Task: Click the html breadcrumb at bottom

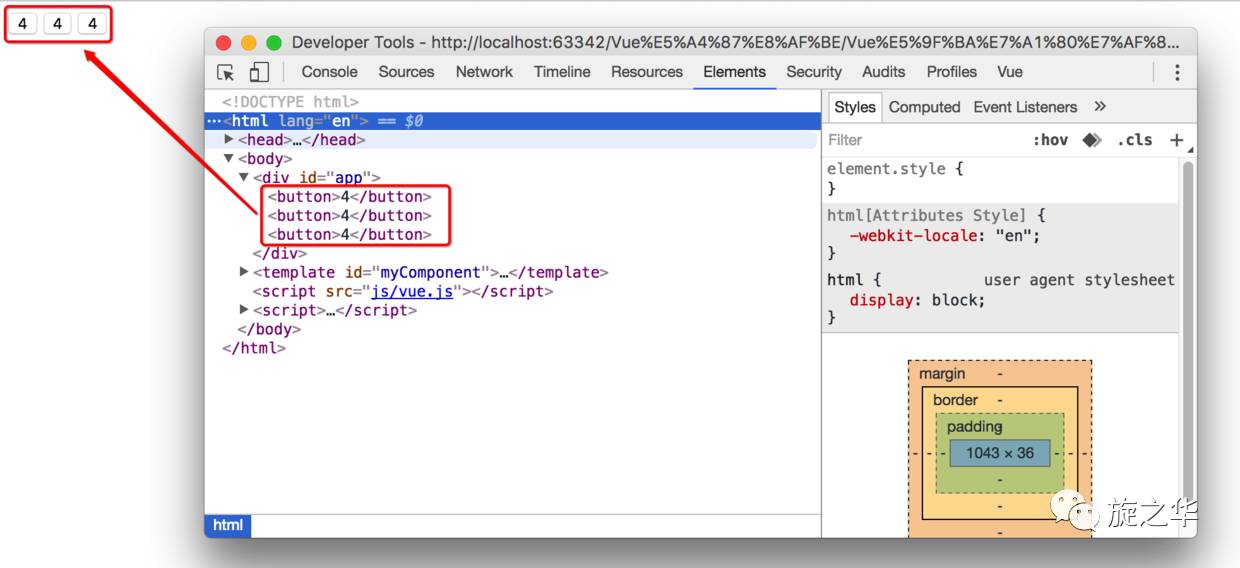Action: pos(228,525)
